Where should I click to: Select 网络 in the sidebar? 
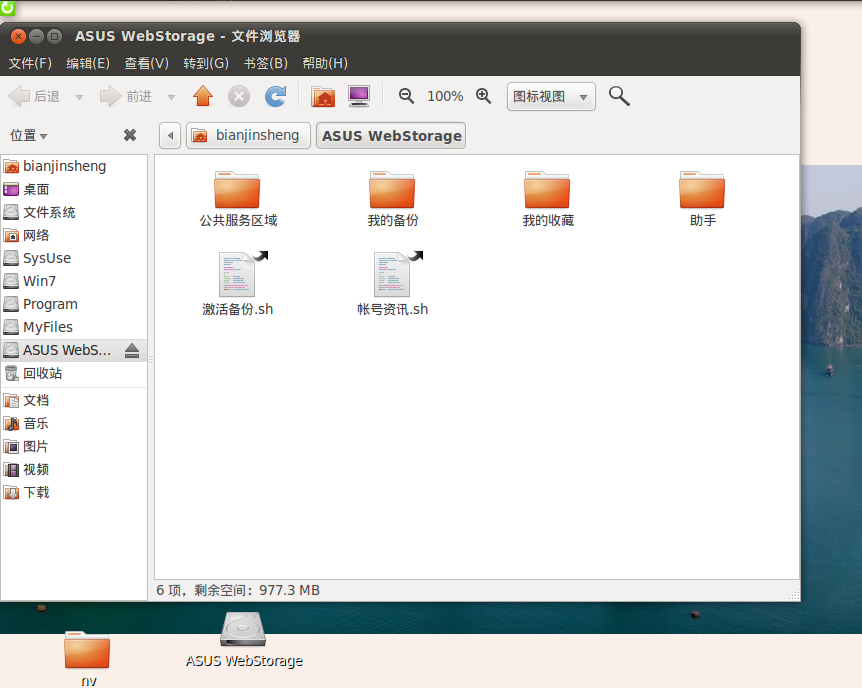pyautogui.click(x=74, y=235)
